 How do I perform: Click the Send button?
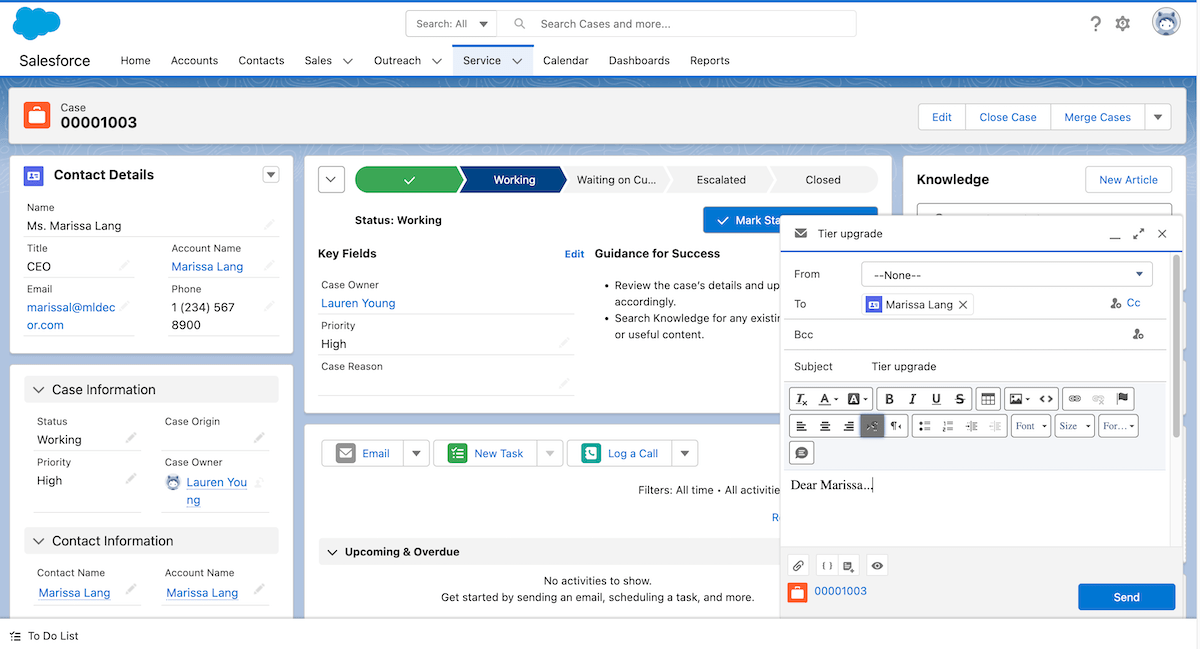coord(1126,597)
